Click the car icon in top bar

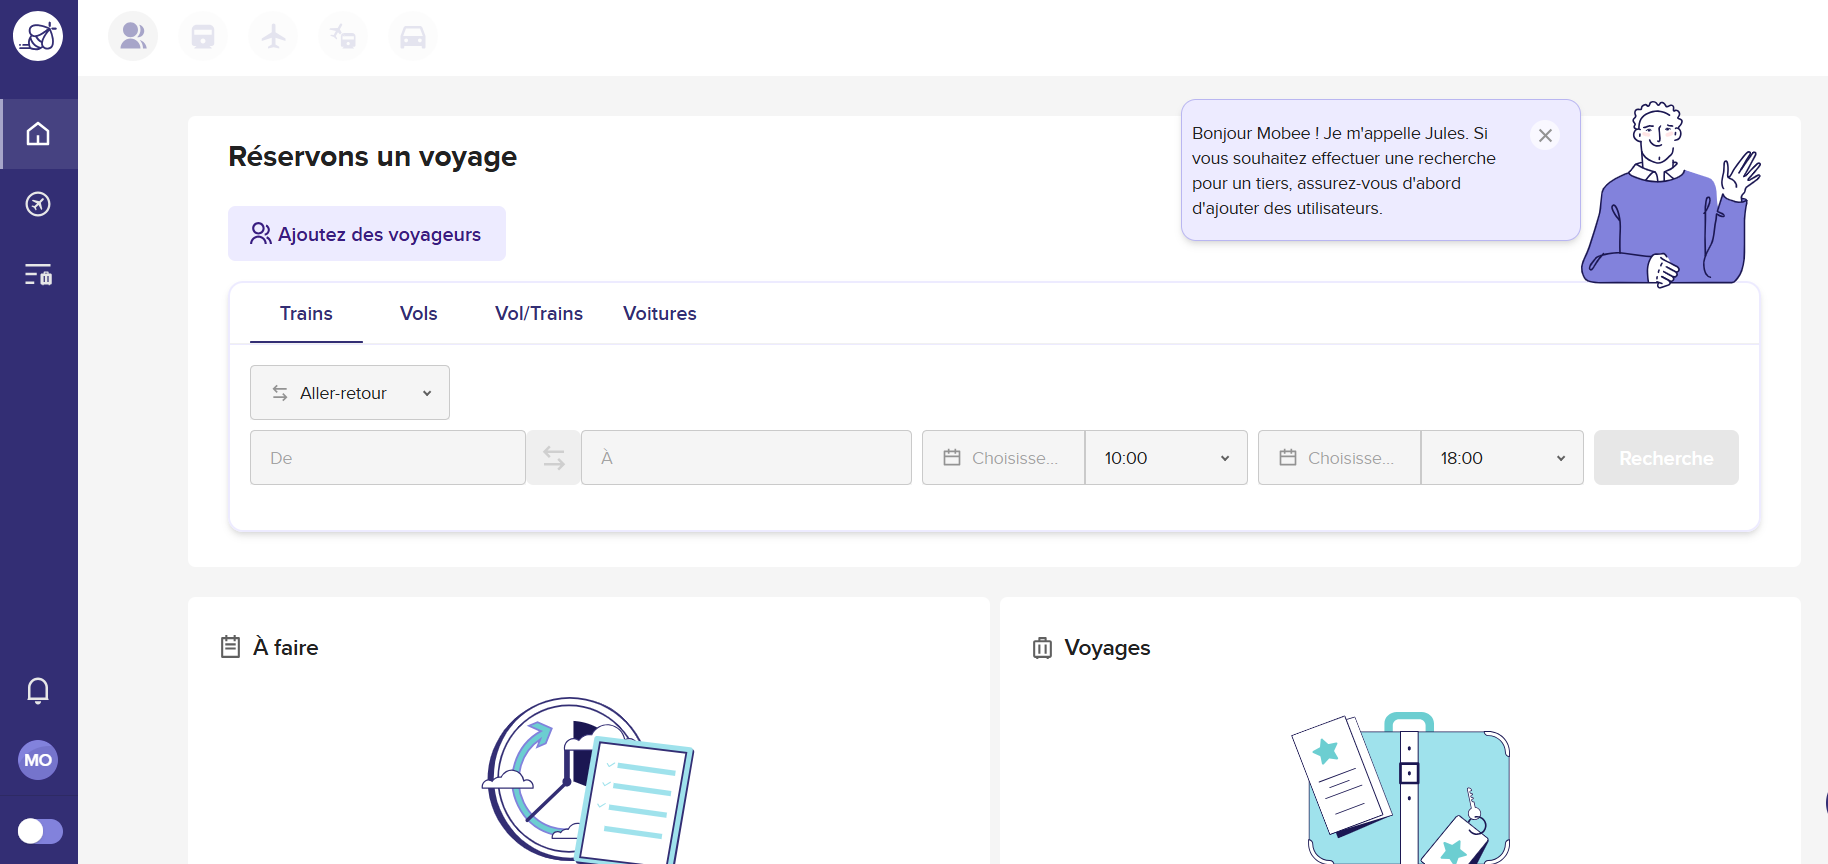coord(413,37)
